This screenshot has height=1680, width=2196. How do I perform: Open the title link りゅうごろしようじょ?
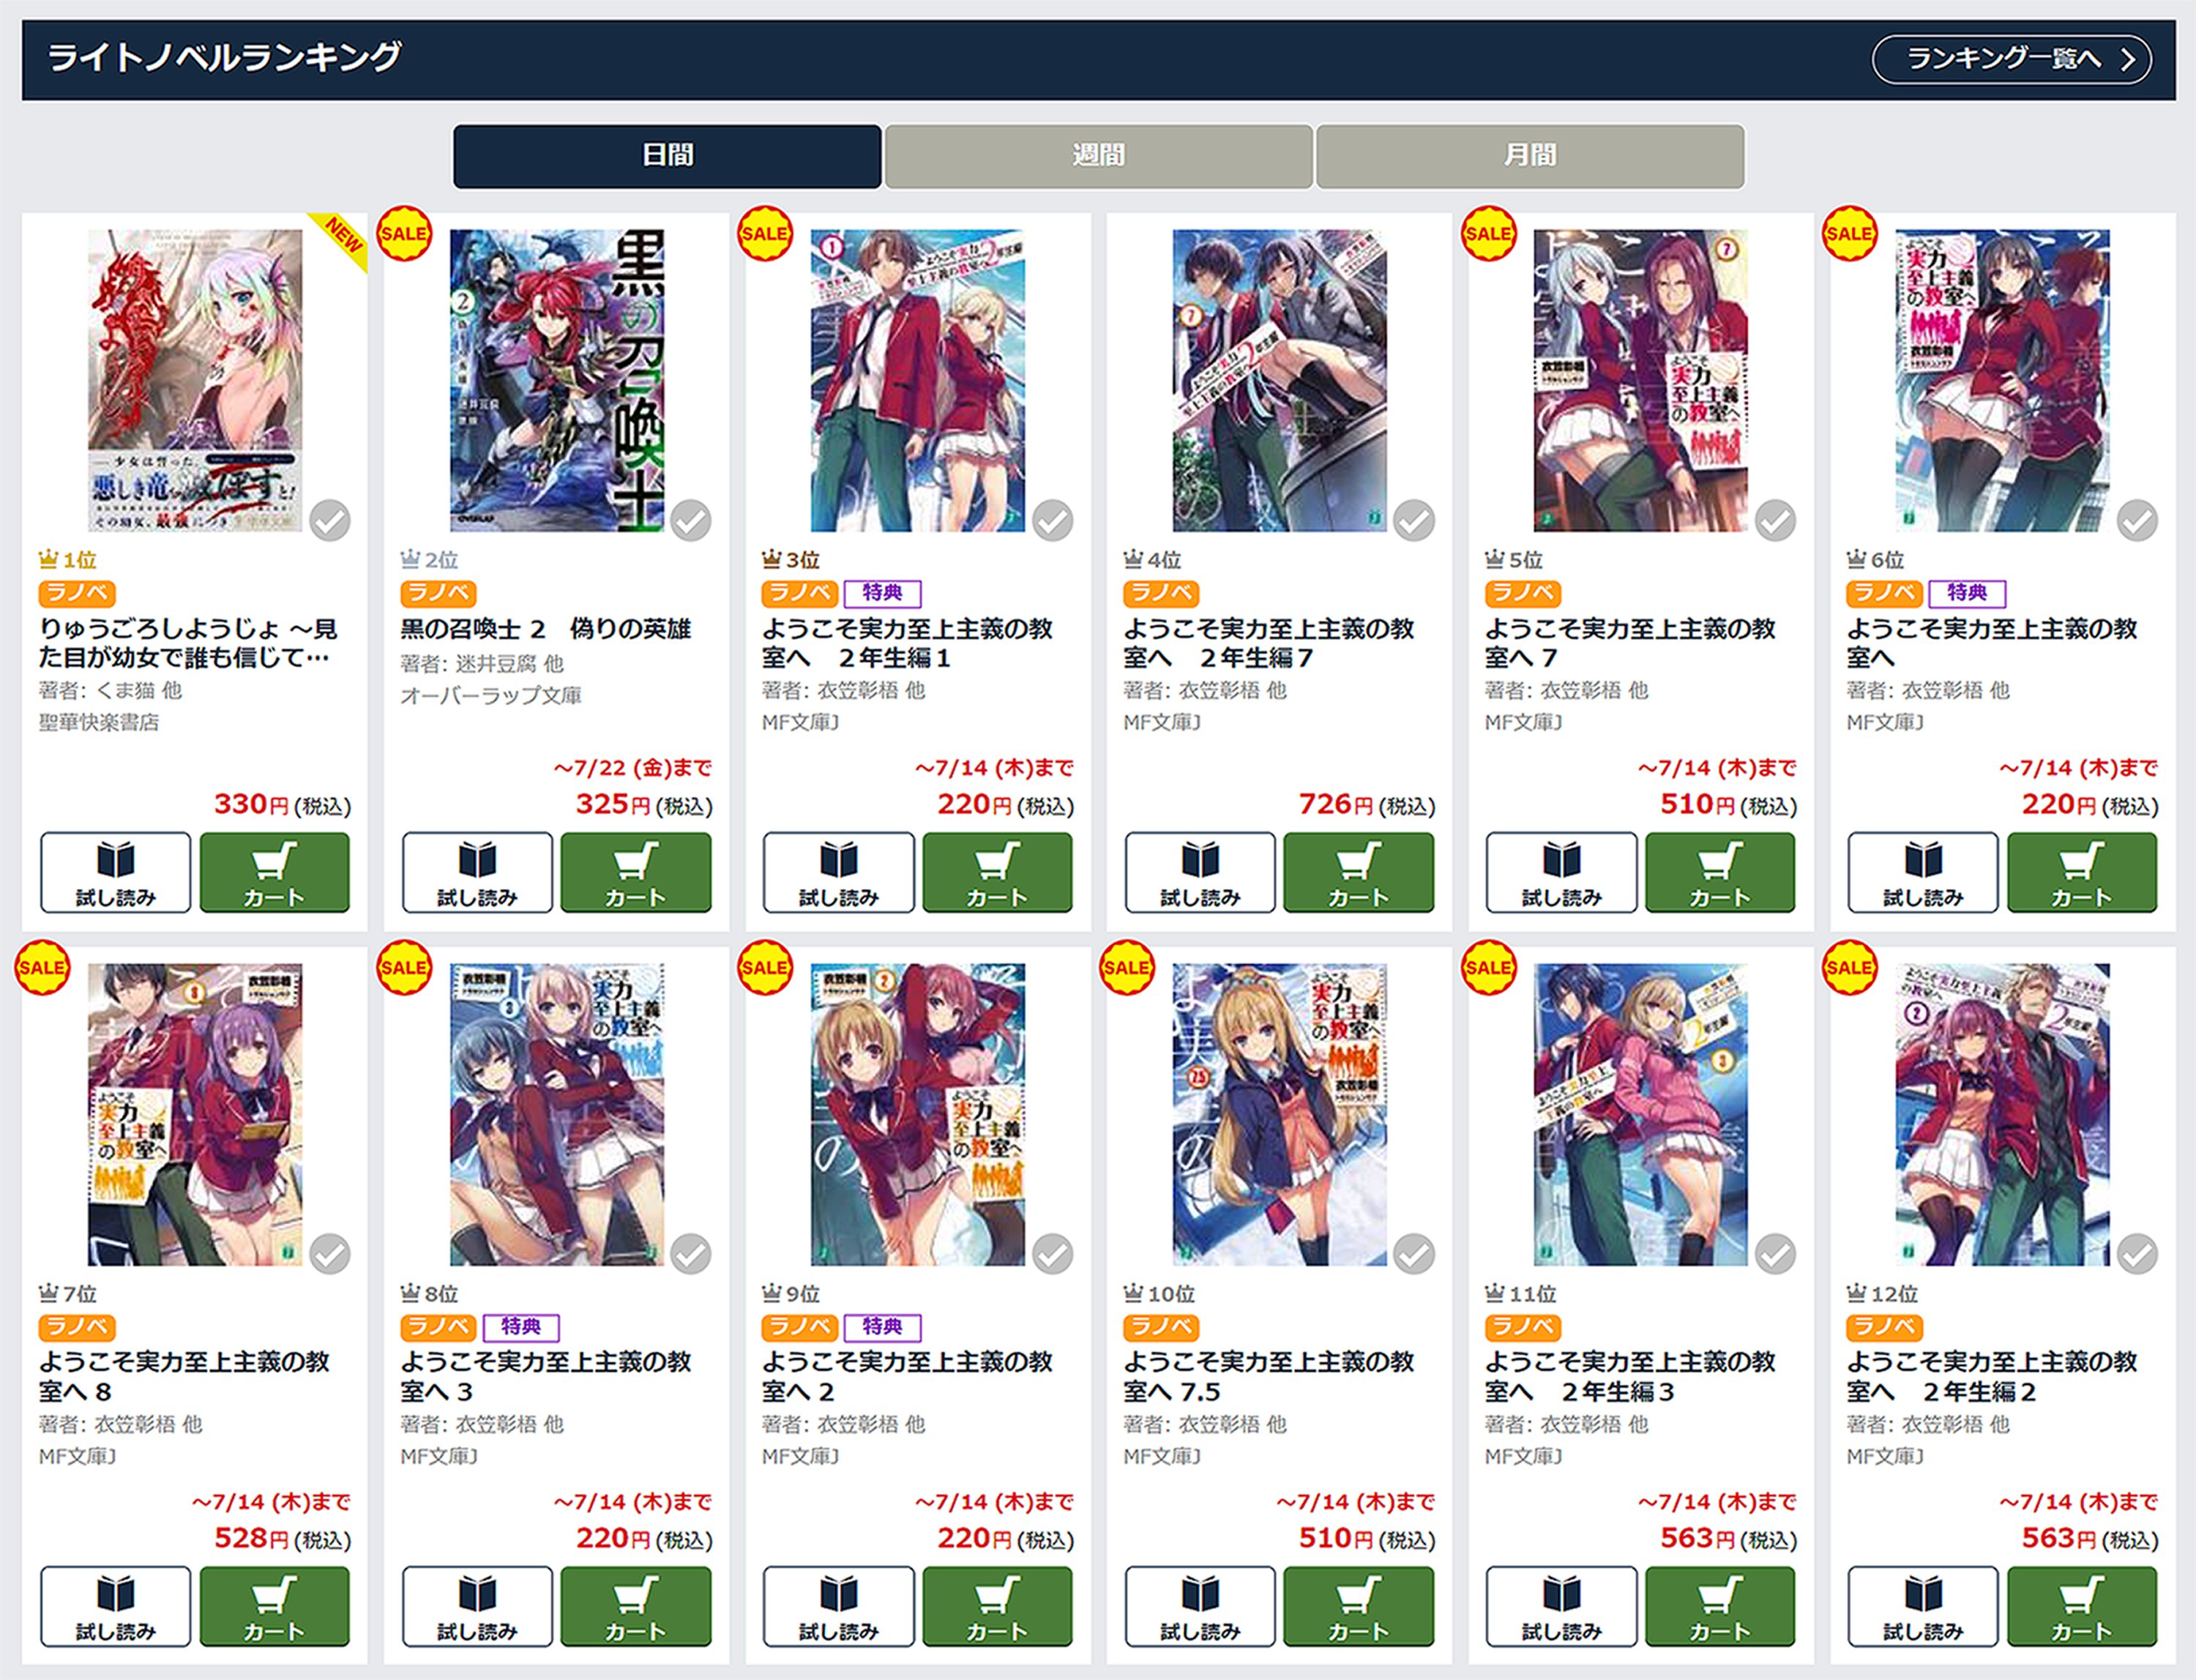click(x=189, y=643)
